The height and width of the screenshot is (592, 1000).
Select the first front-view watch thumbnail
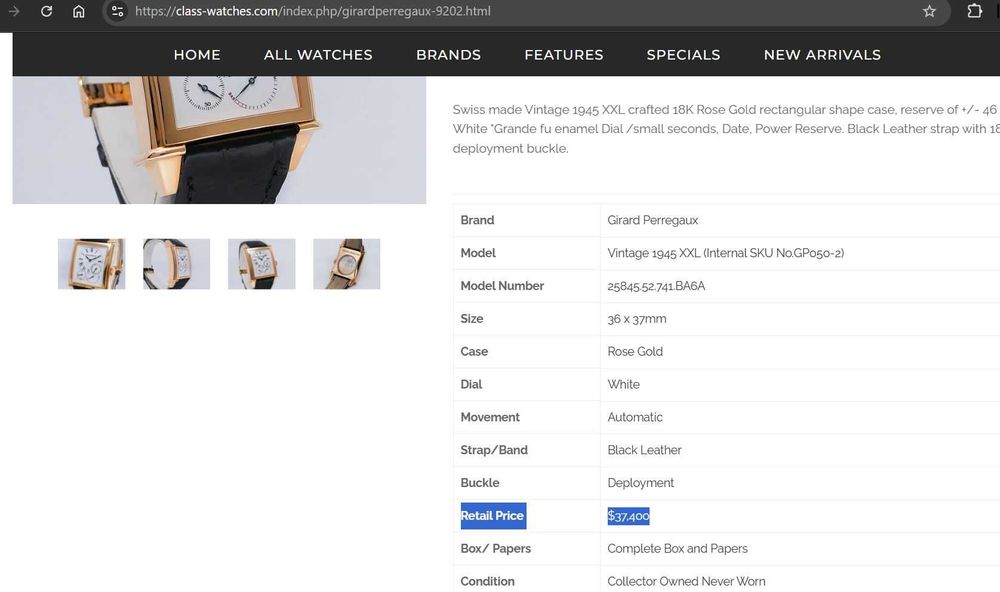coord(91,264)
